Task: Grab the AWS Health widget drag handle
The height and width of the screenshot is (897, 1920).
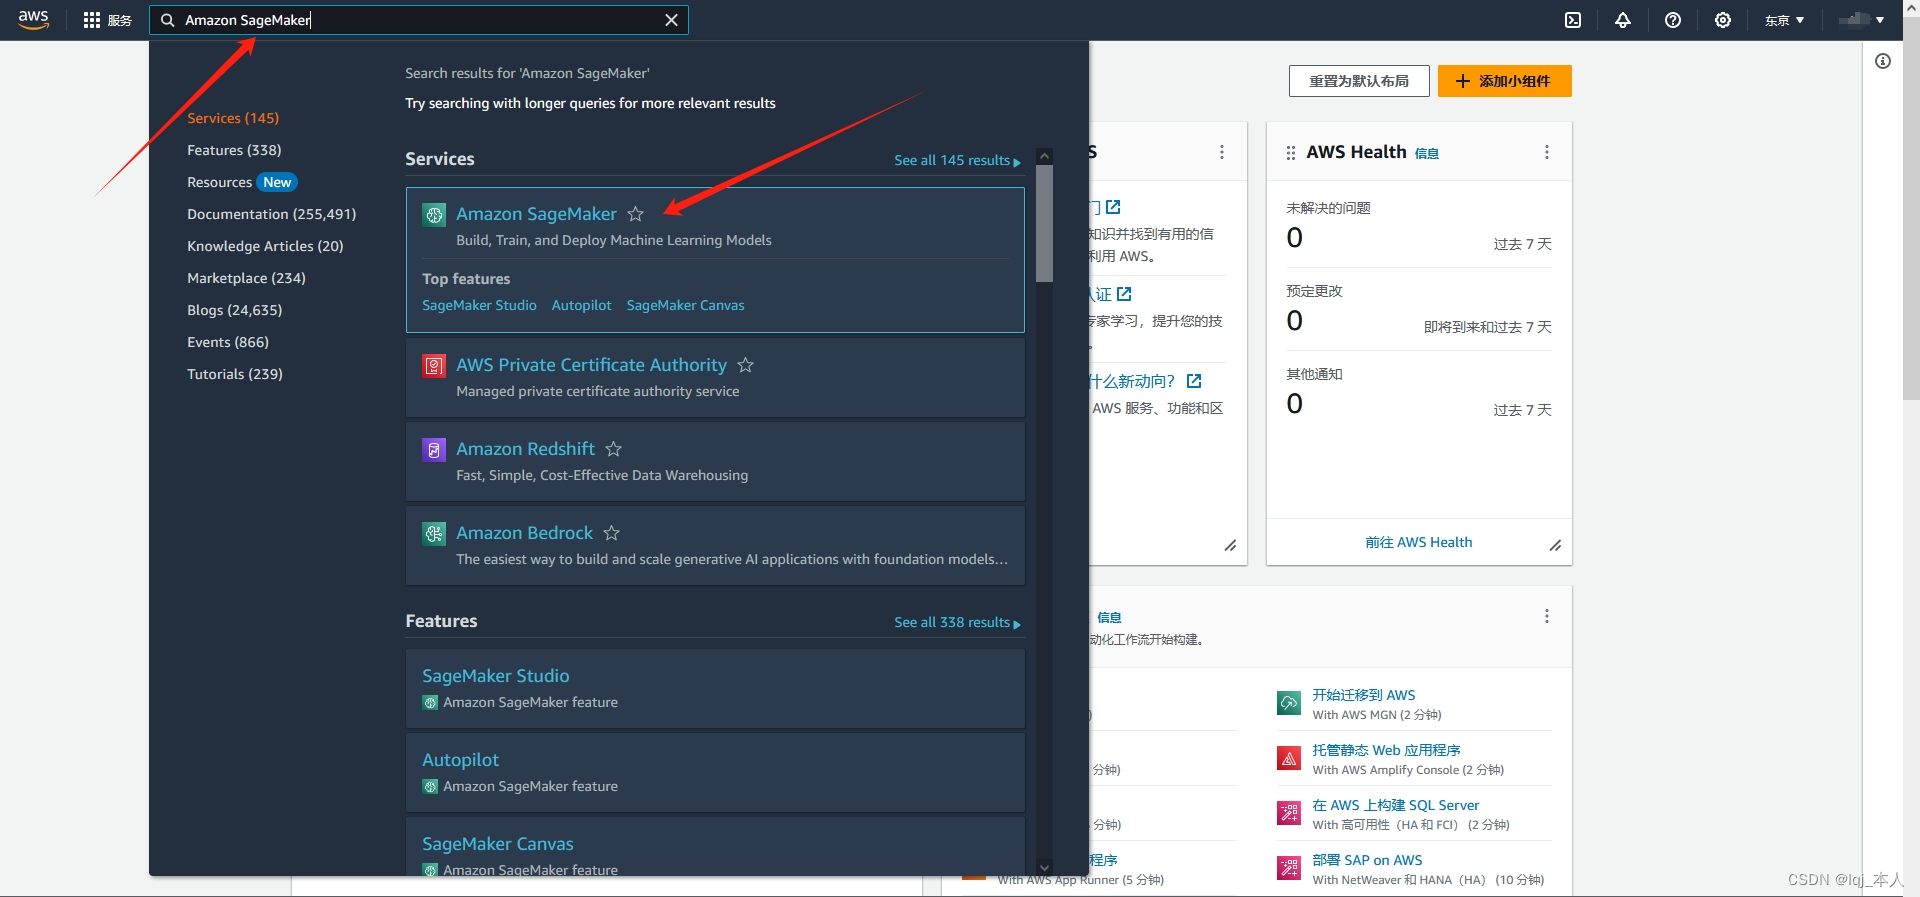Action: pyautogui.click(x=1290, y=153)
